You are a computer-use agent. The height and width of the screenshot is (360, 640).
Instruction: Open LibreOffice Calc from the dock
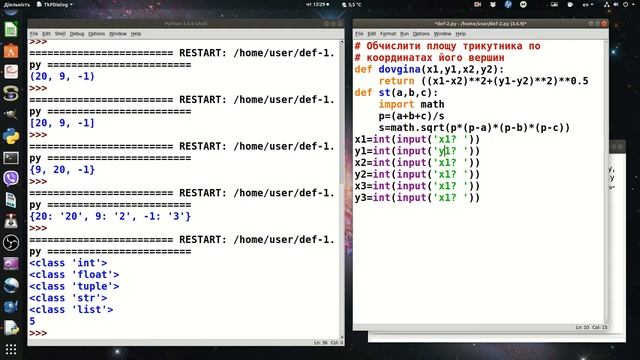[x=11, y=30]
